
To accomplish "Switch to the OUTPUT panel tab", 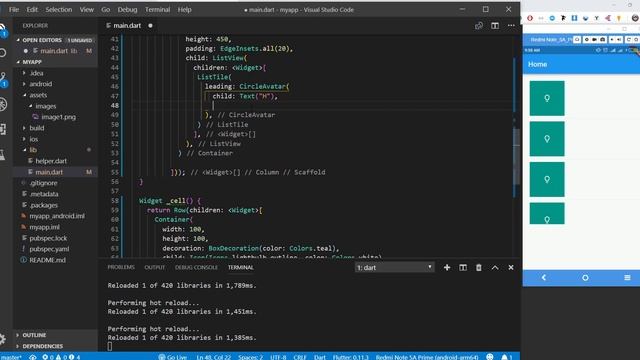I will click(x=155, y=267).
